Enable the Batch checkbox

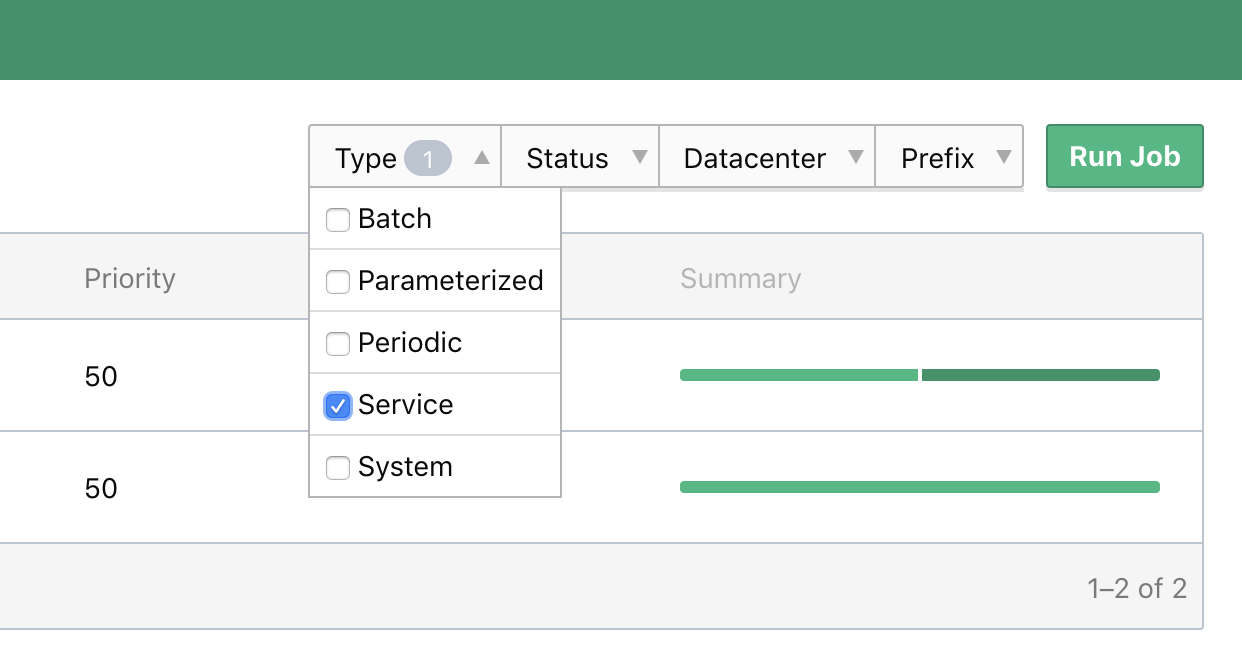pyautogui.click(x=338, y=219)
